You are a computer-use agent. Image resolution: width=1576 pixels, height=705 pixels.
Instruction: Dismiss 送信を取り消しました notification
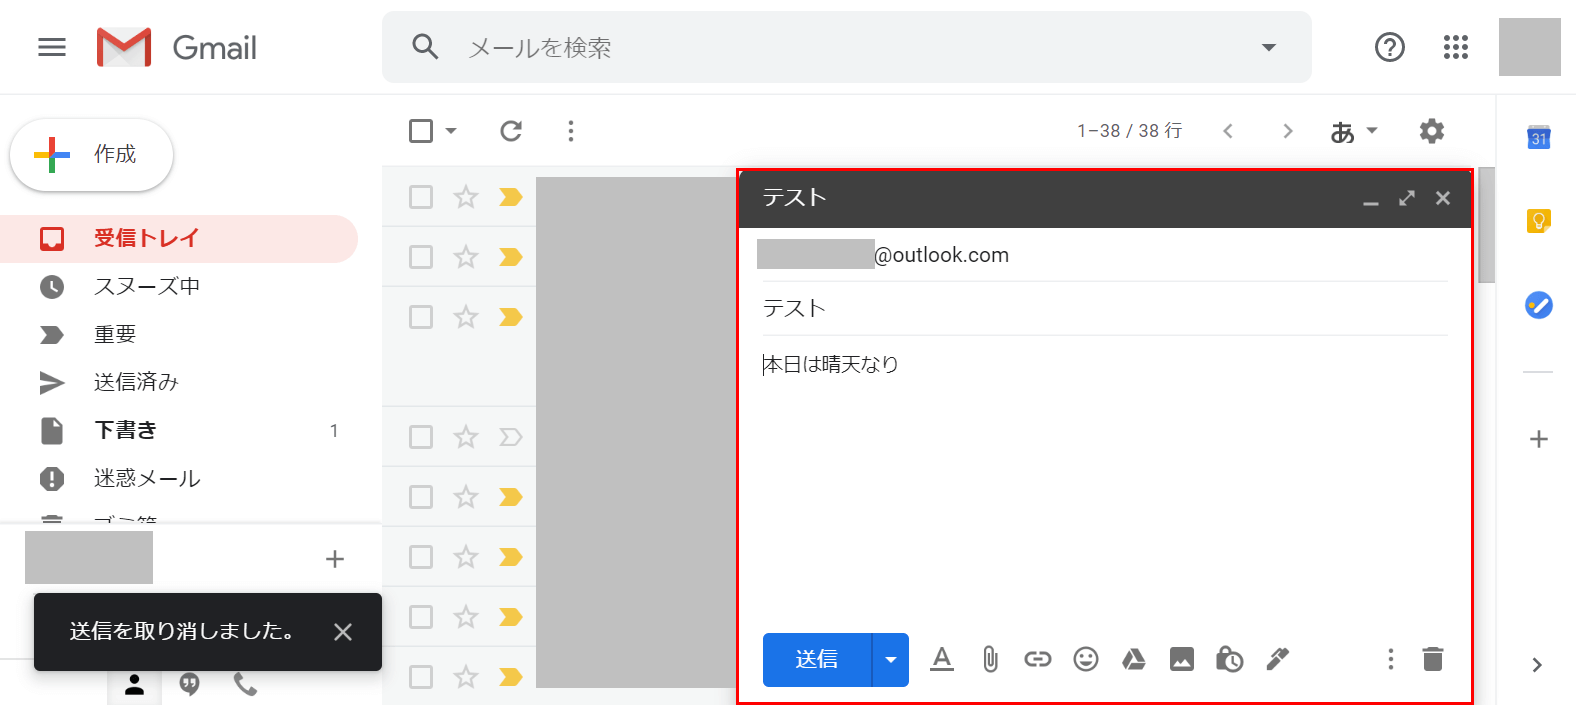343,632
